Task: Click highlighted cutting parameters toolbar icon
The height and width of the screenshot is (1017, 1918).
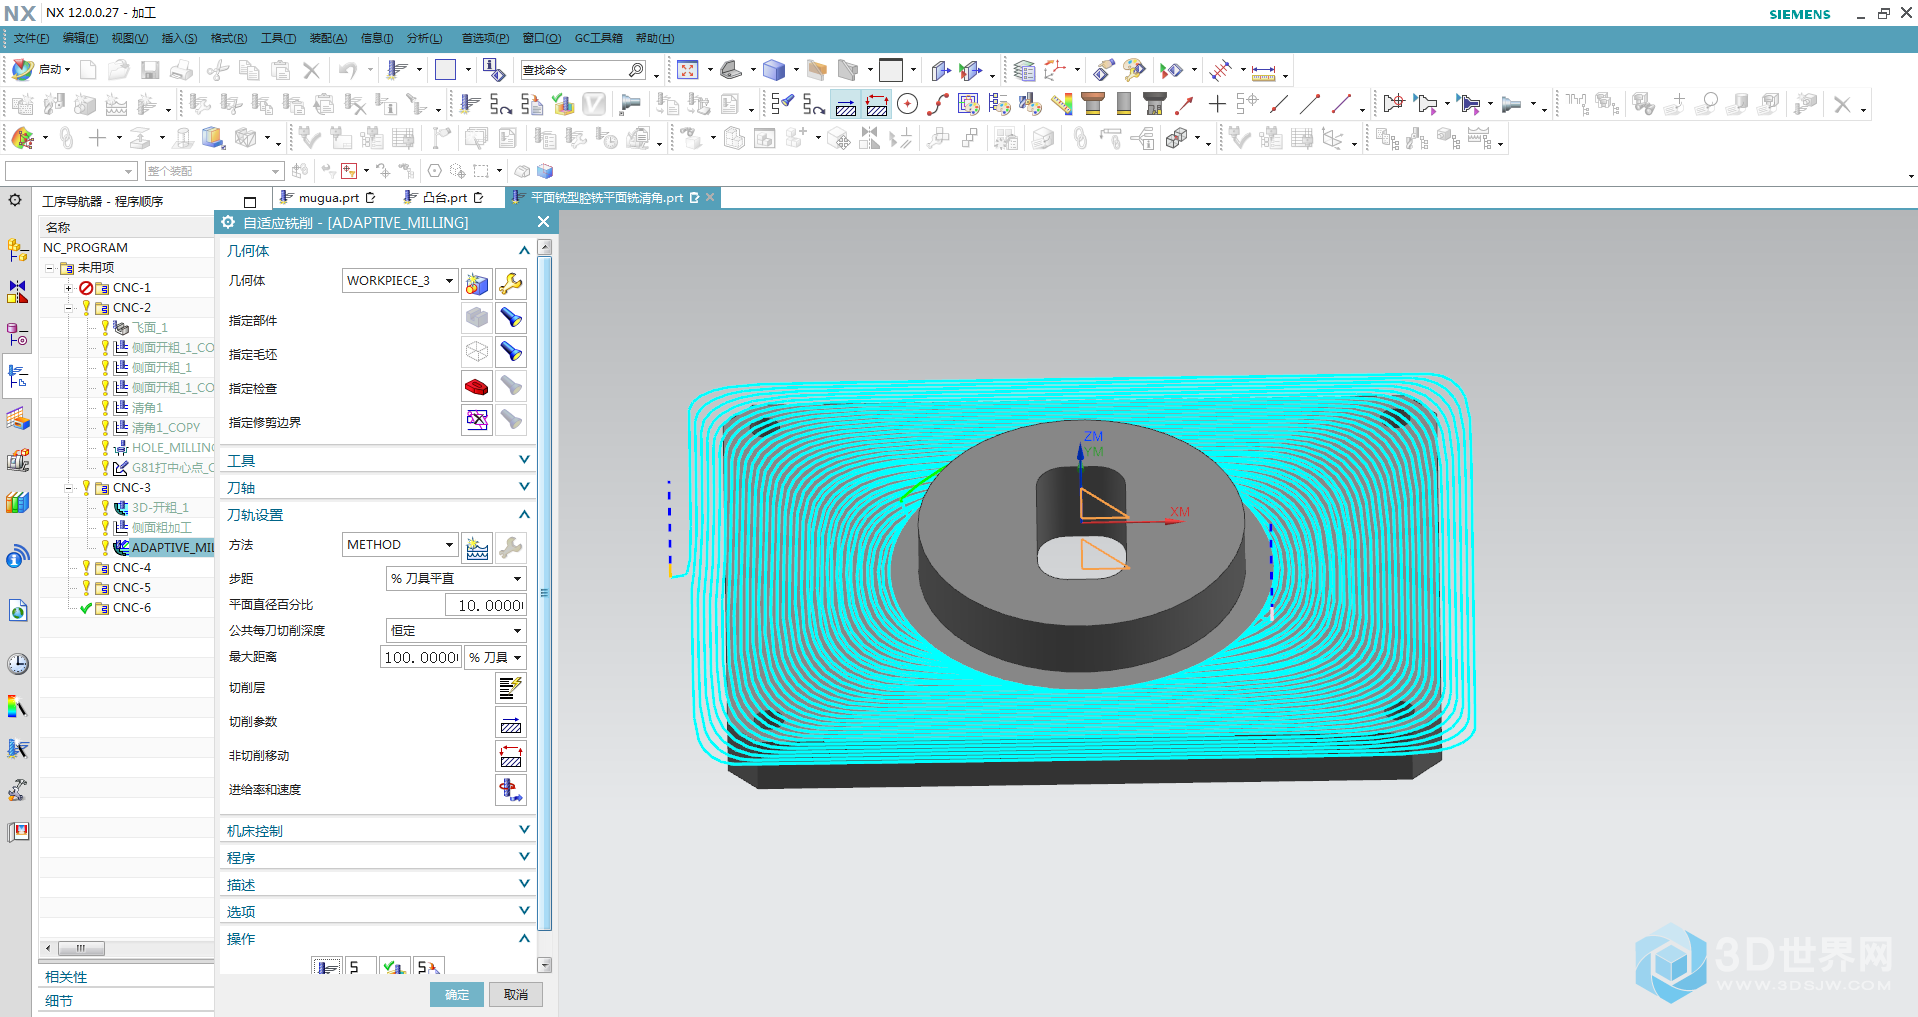Action: [x=846, y=104]
